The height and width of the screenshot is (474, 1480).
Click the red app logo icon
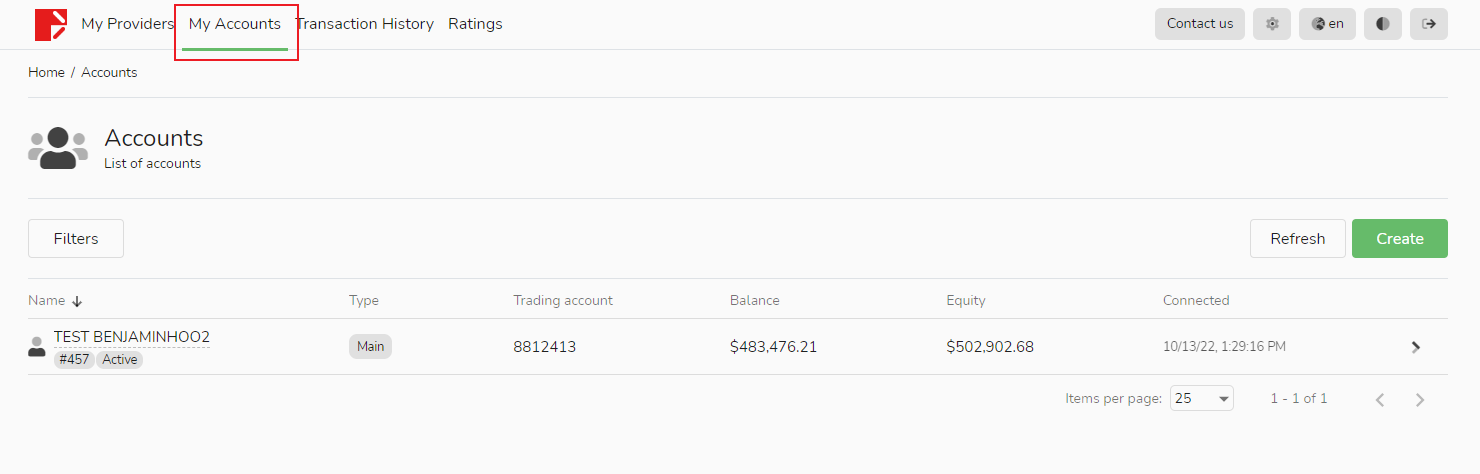tap(51, 24)
